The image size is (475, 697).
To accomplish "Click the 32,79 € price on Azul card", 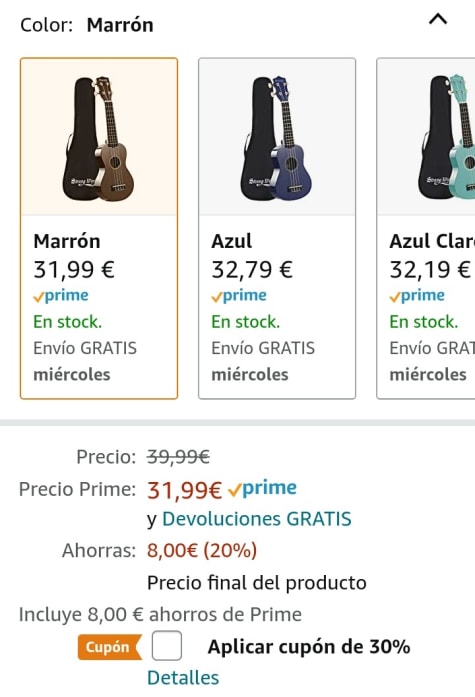I will tap(252, 269).
